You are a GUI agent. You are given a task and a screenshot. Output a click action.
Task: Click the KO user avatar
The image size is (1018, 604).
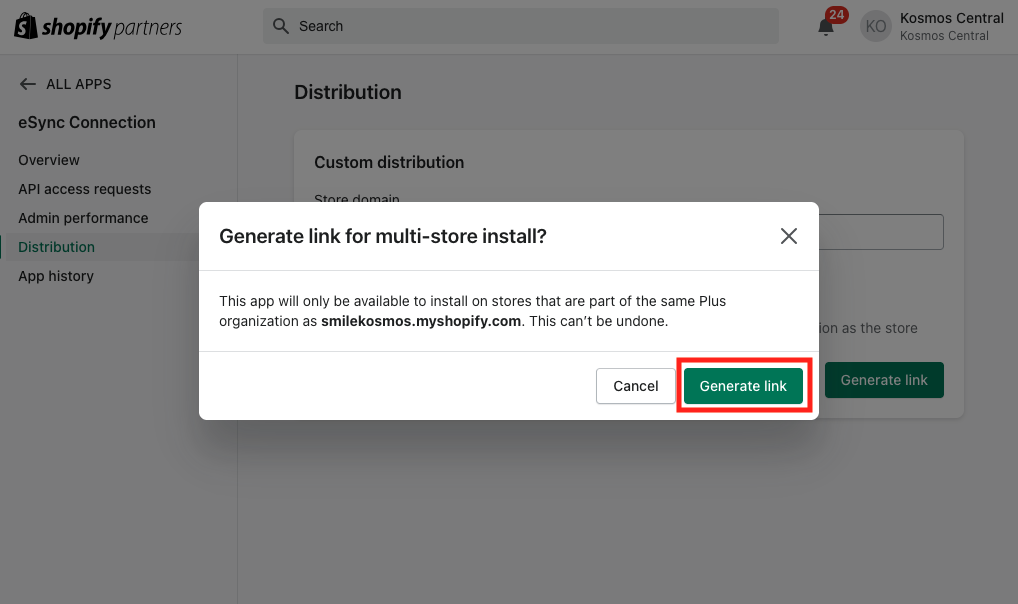point(876,27)
